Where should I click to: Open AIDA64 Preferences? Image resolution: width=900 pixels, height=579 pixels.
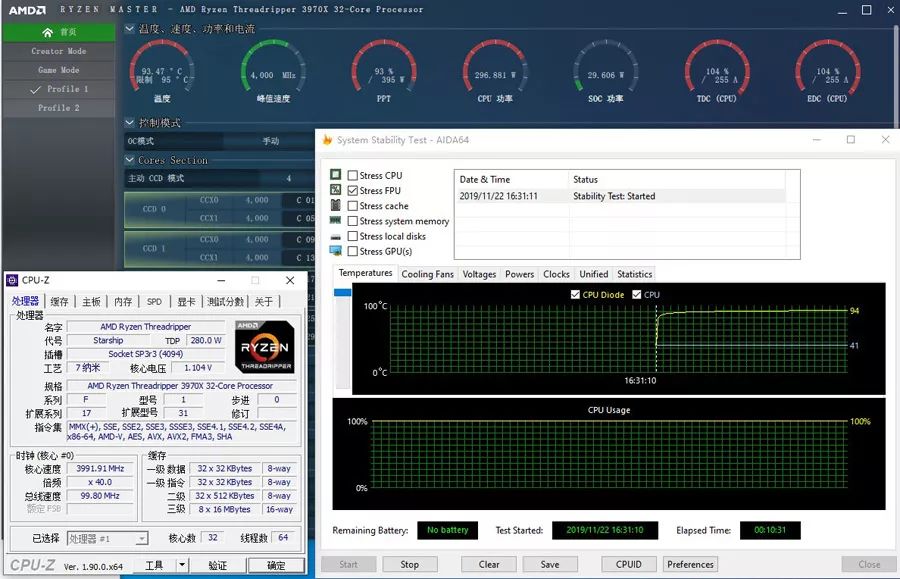[690, 564]
